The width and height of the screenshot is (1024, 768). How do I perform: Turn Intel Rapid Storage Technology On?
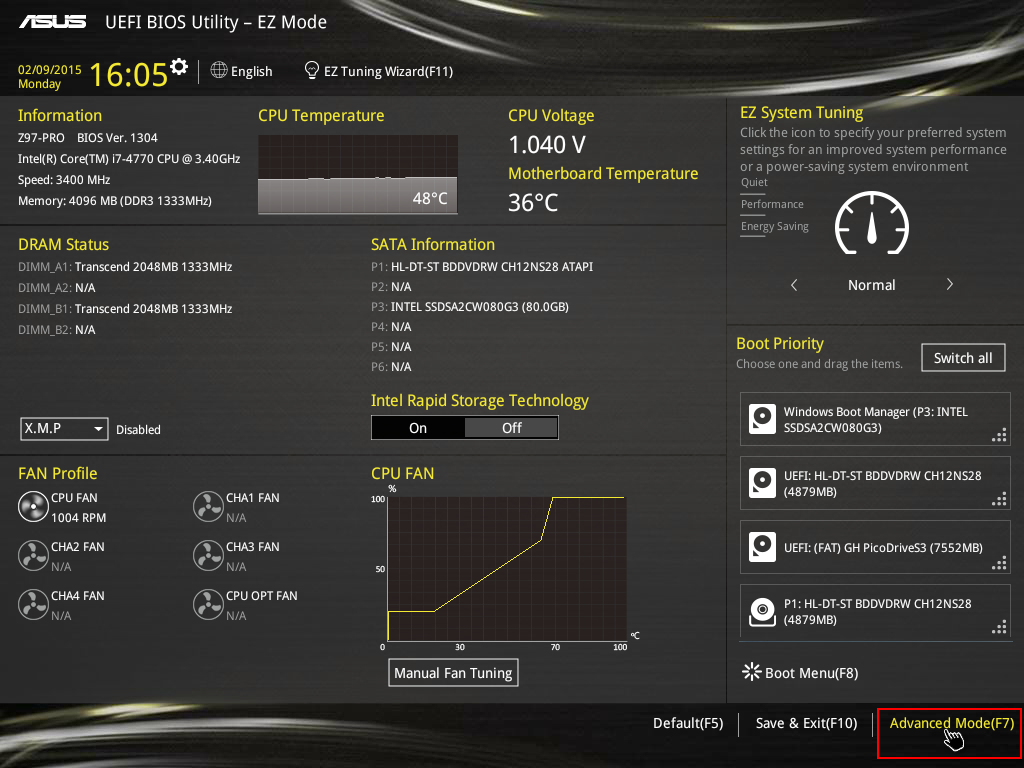tap(418, 428)
